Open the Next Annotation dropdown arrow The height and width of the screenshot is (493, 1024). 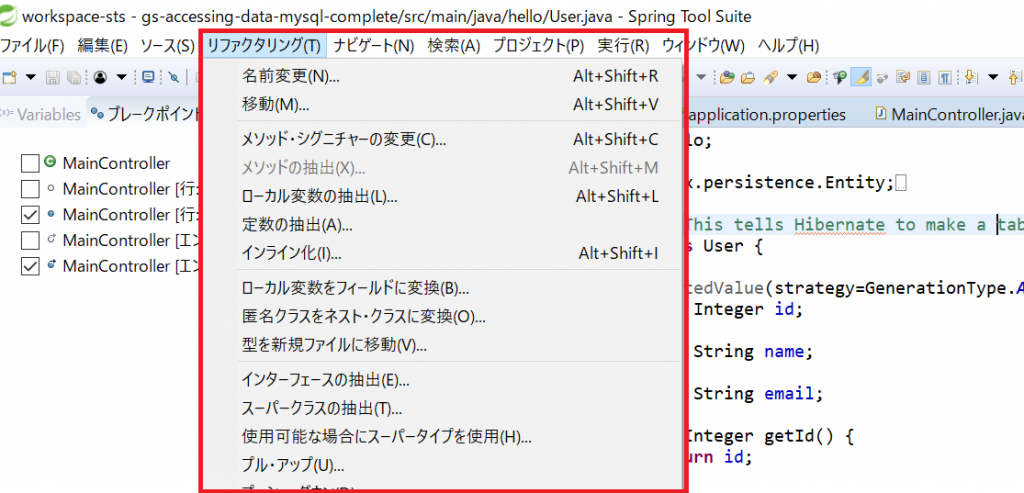click(992, 77)
